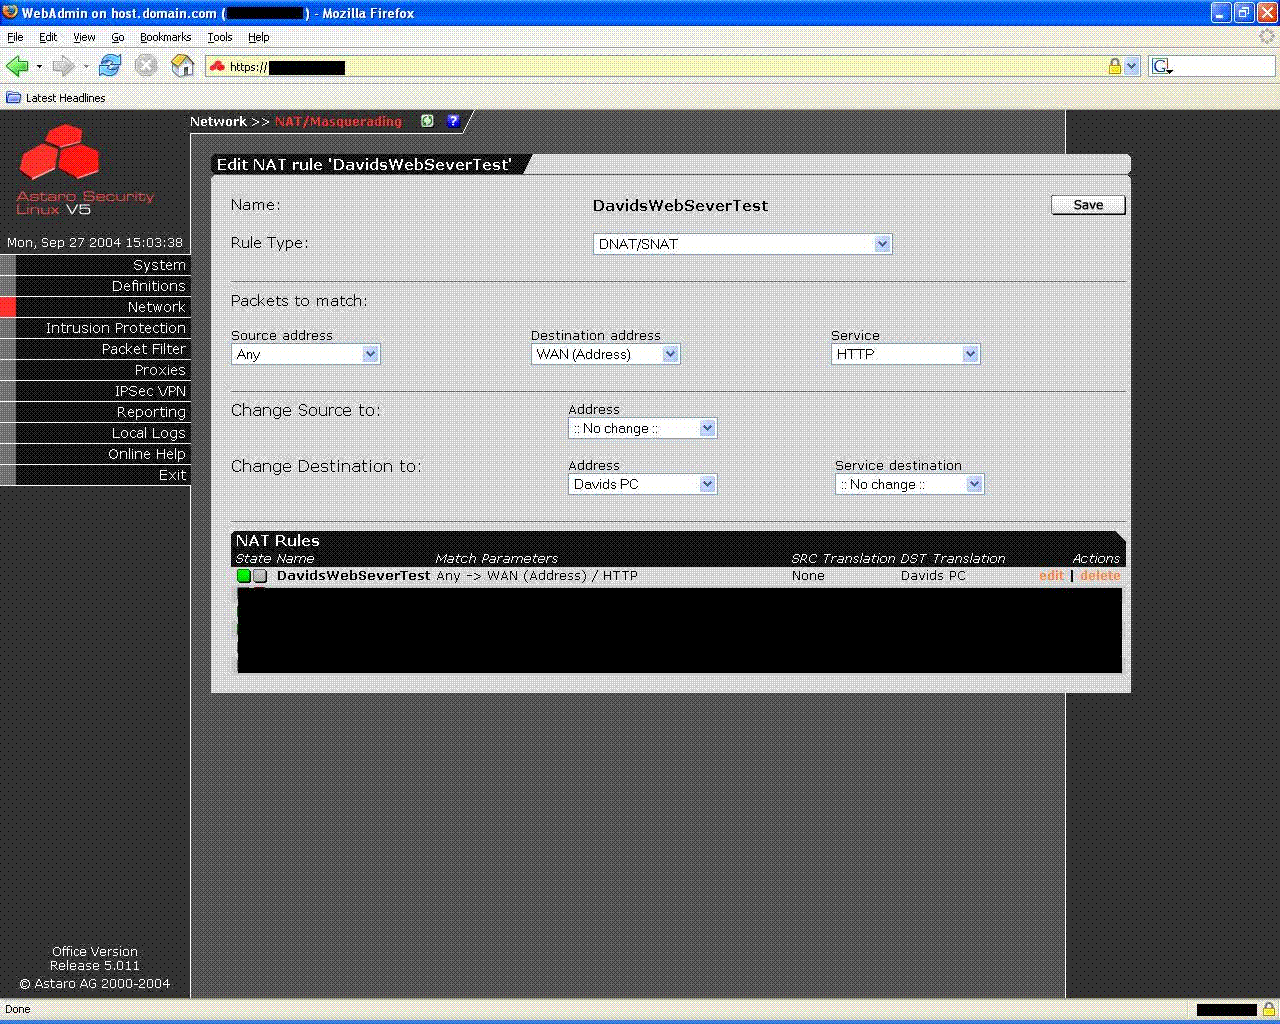Image resolution: width=1280 pixels, height=1024 pixels.
Task: Open the Rule Type DNAT/SNAT dropdown
Action: 742,244
